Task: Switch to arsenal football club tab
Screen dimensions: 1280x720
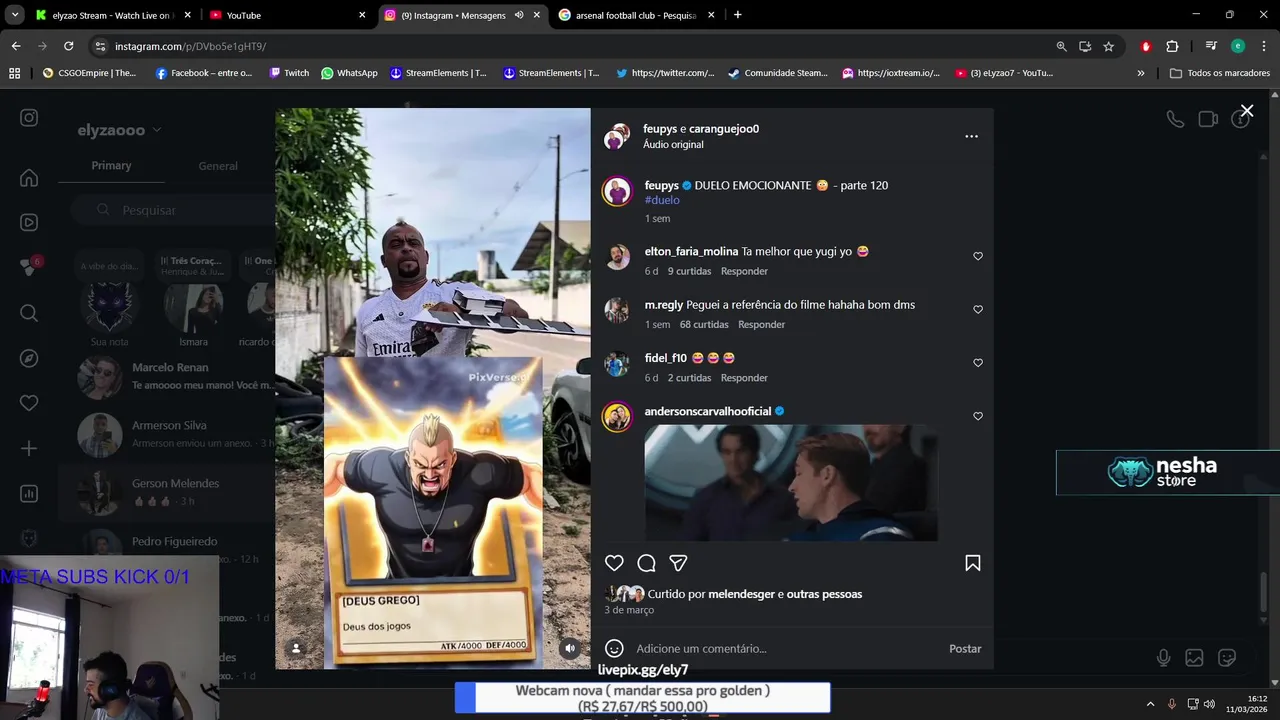Action: [637, 15]
